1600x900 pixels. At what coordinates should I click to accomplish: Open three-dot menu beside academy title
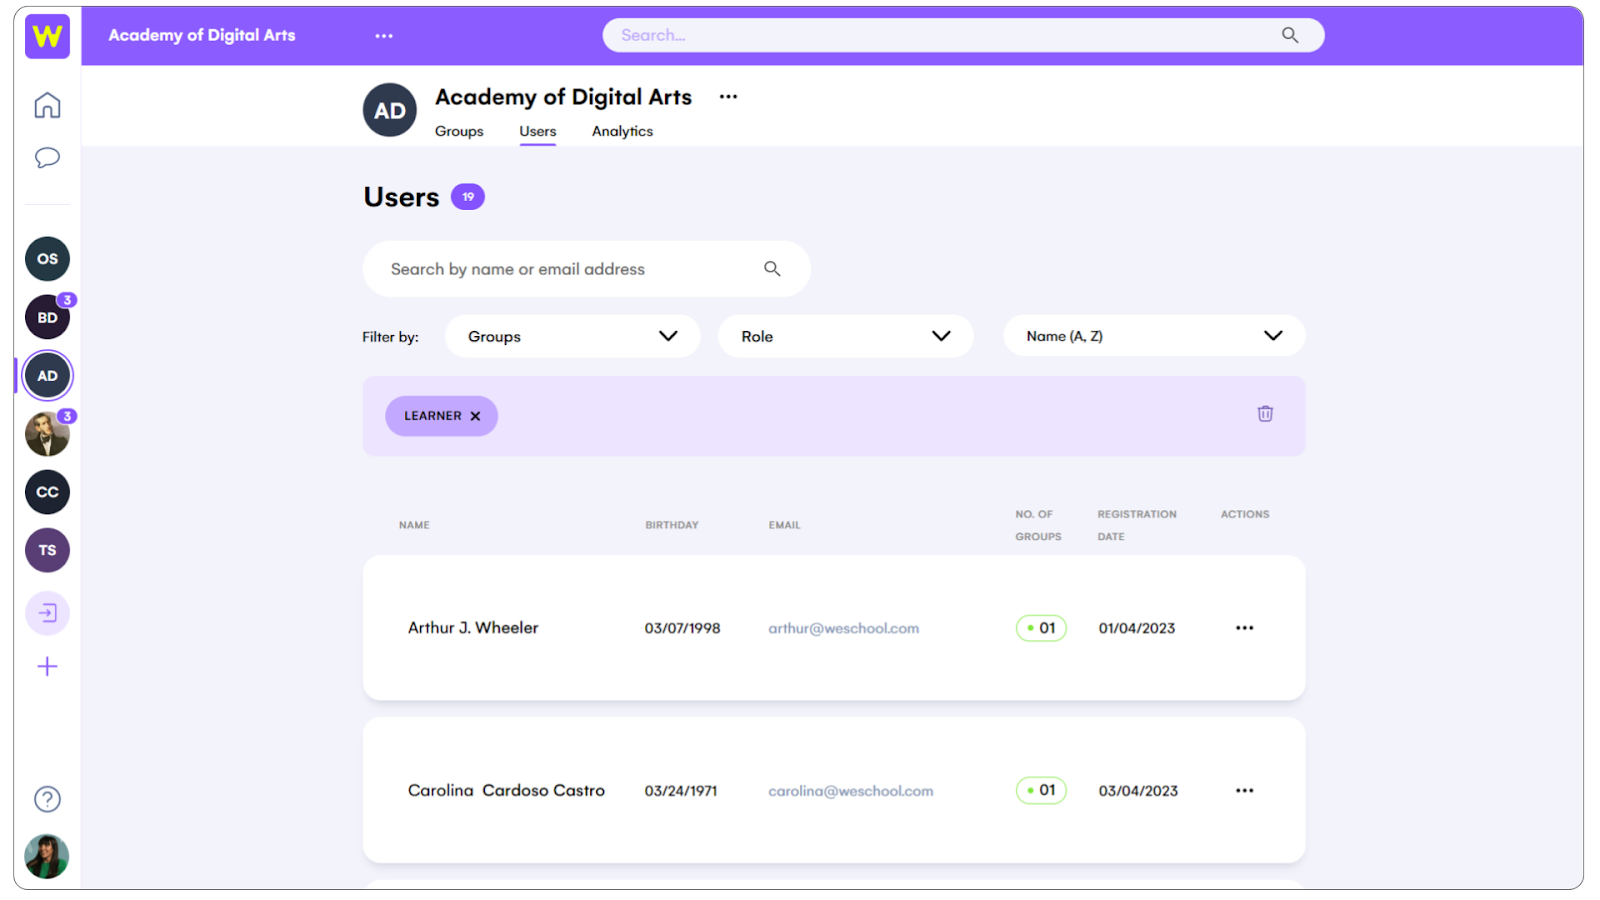click(728, 97)
